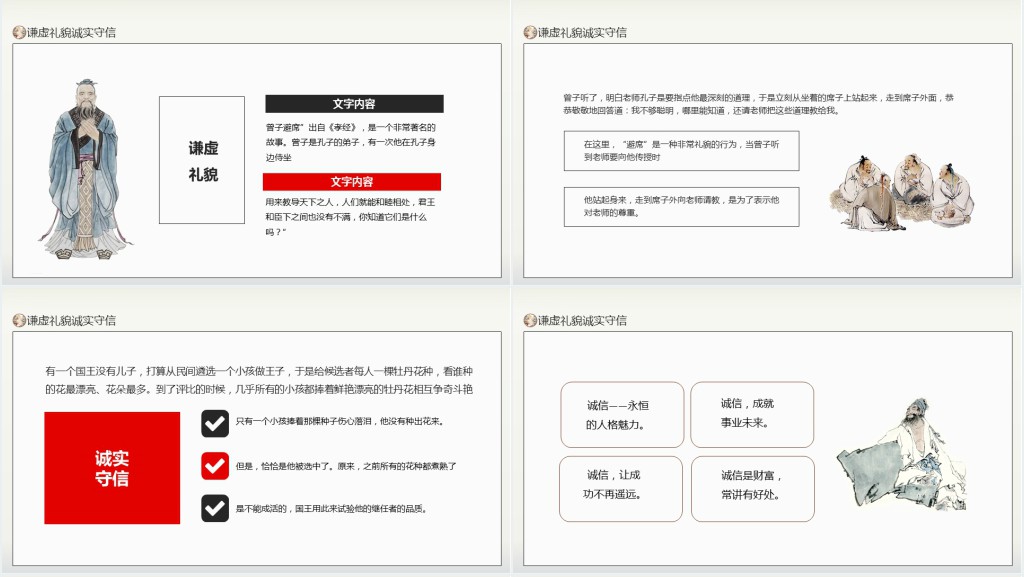
Task: Click the paragraph starting 曾子听了
Action: [x=758, y=104]
